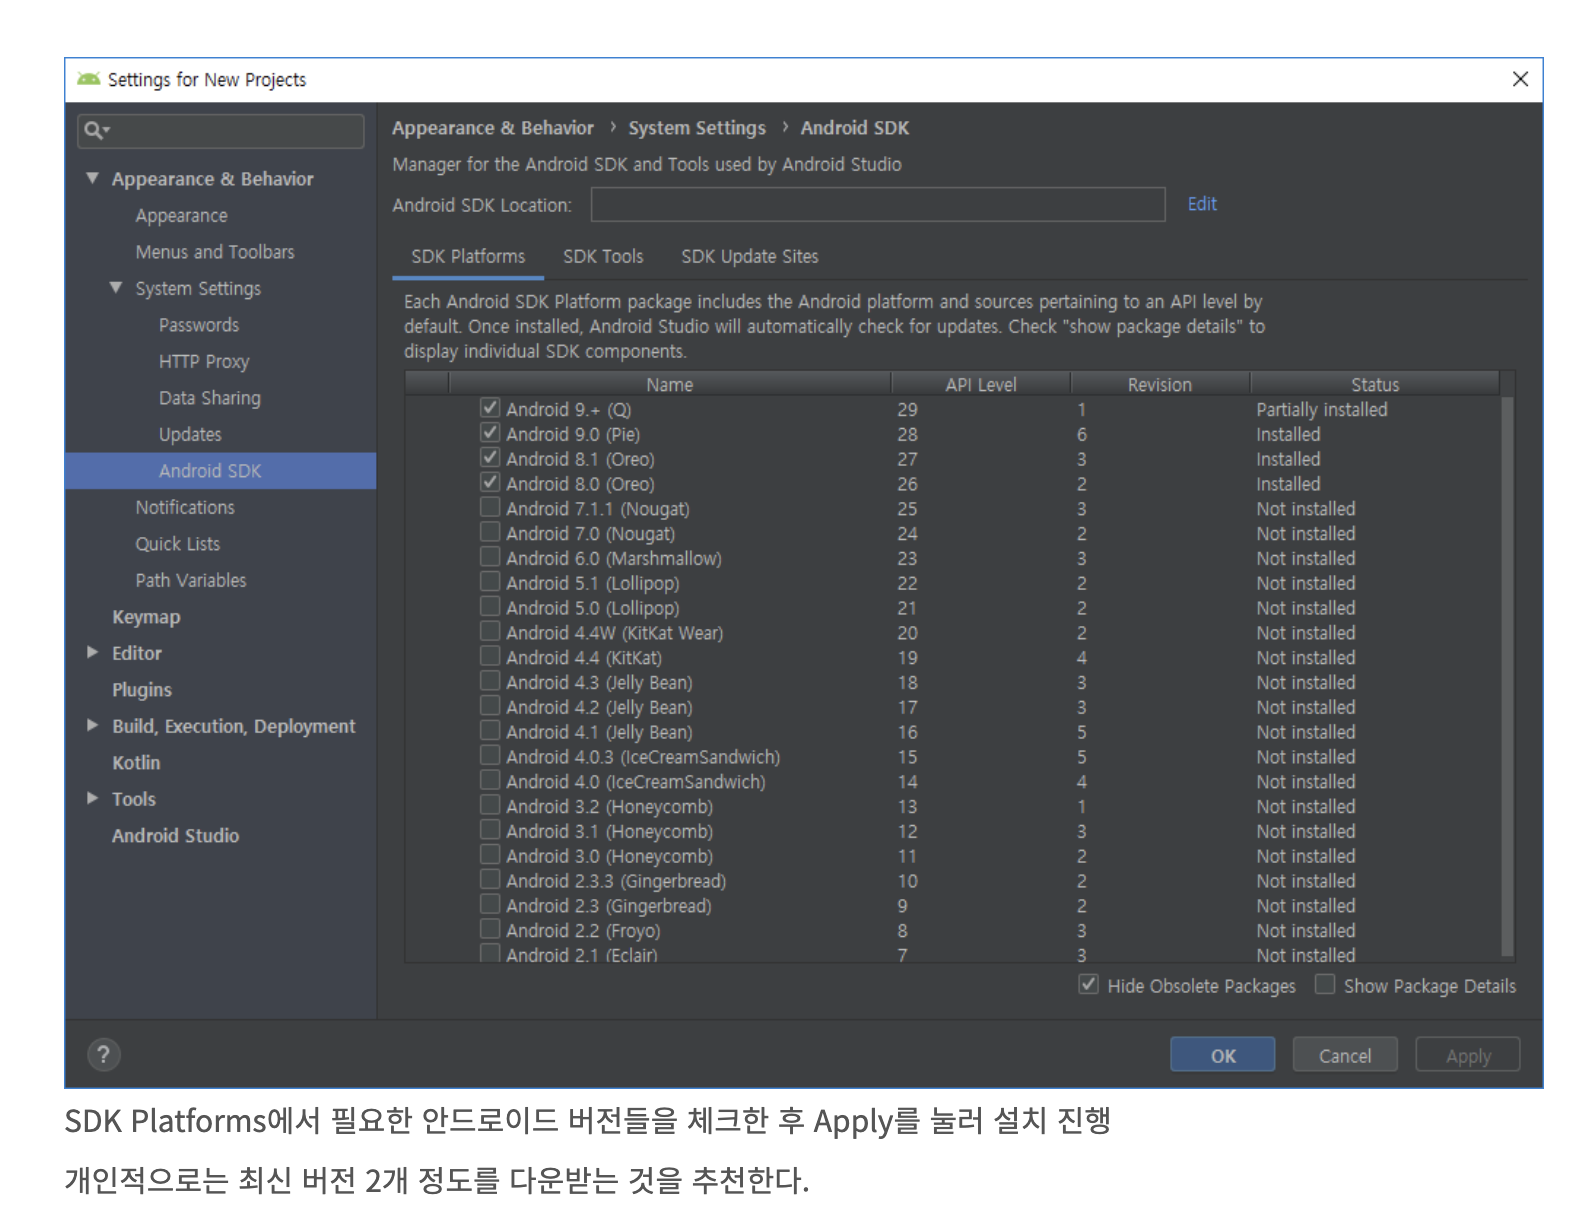This screenshot has height=1222, width=1594.
Task: Sort by the Revision column header
Action: click(1160, 384)
